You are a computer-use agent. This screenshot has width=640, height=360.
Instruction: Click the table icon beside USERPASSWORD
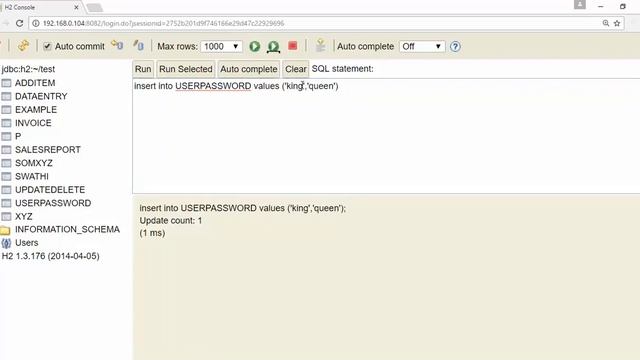pos(6,204)
